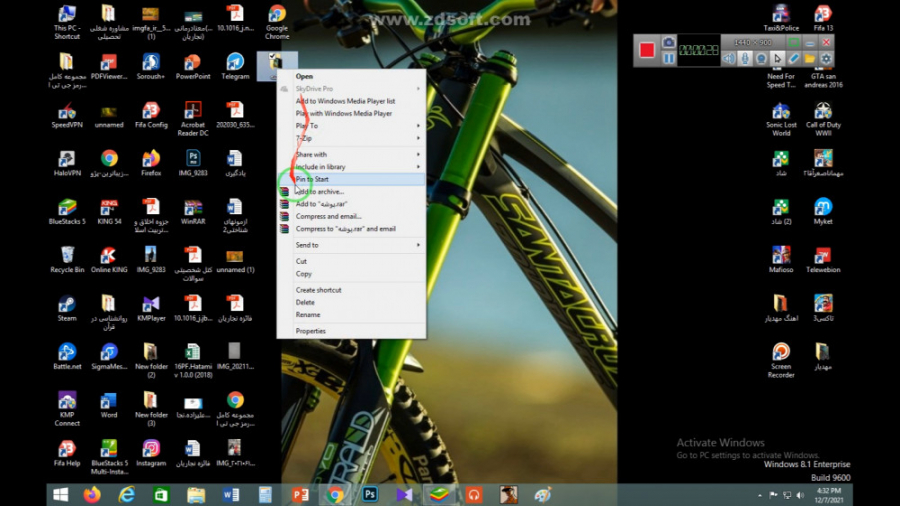The height and width of the screenshot is (506, 900).
Task: Choose Copy from the context menu
Action: [x=351, y=274]
